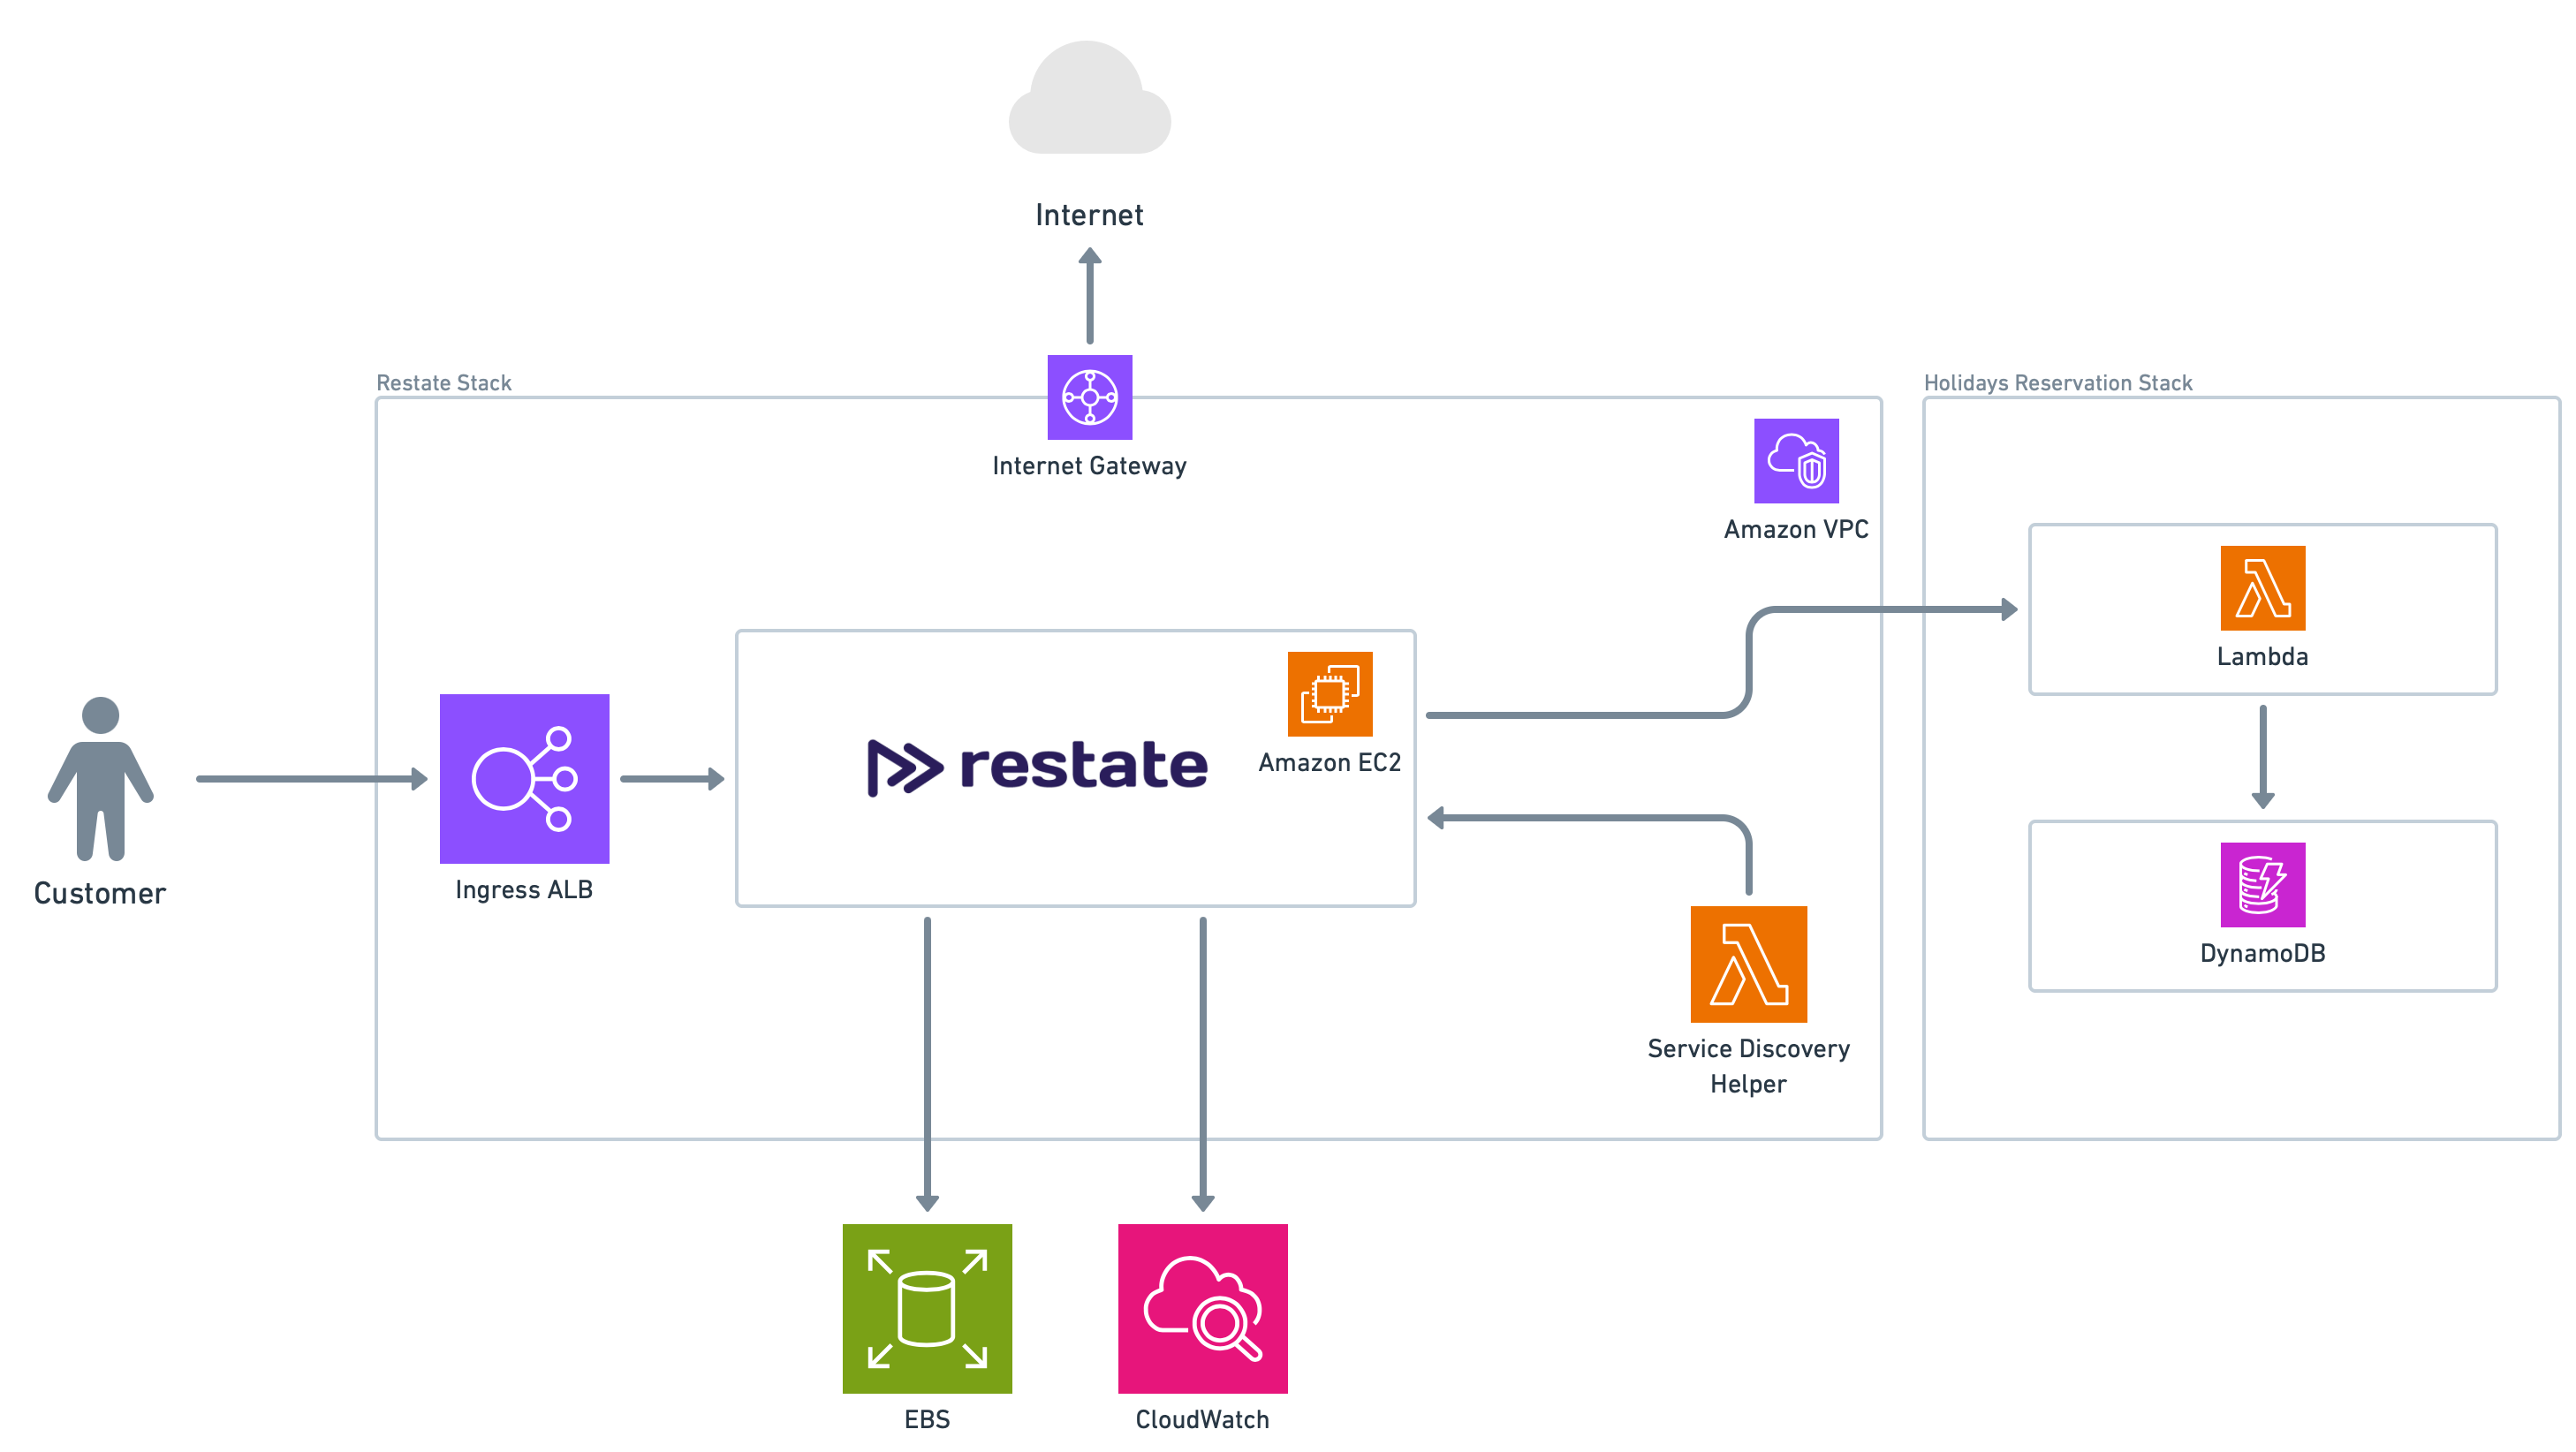
Task: Click the Lambda icon in Holidays Reservation Stack
Action: pos(2262,588)
